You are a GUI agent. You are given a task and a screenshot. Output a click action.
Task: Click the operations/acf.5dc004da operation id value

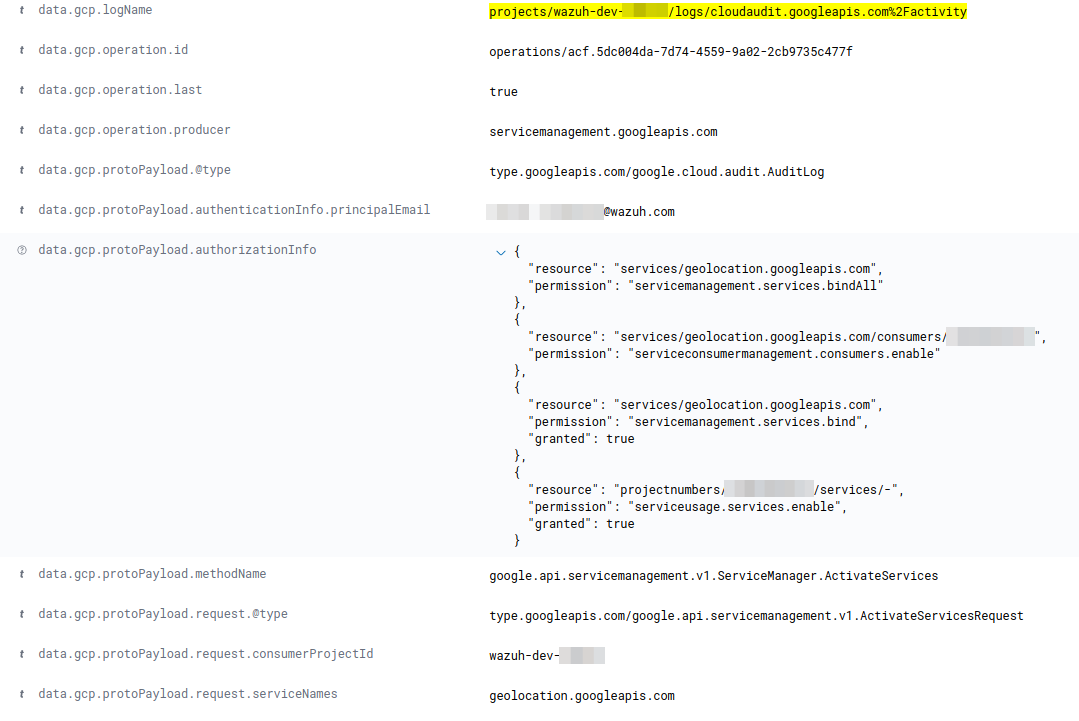tap(671, 52)
